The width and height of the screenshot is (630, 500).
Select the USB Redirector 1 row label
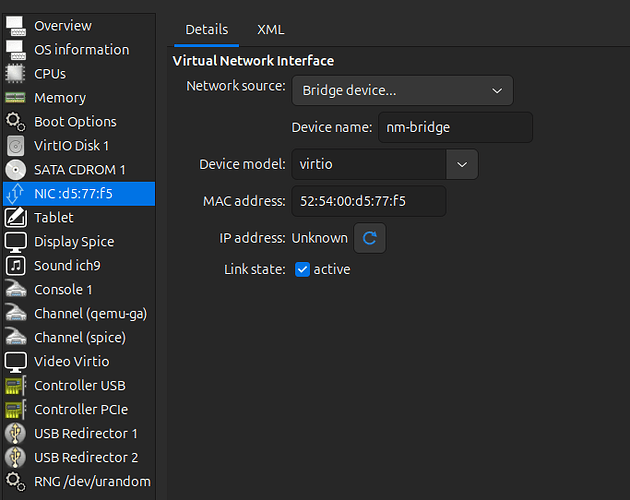point(86,433)
